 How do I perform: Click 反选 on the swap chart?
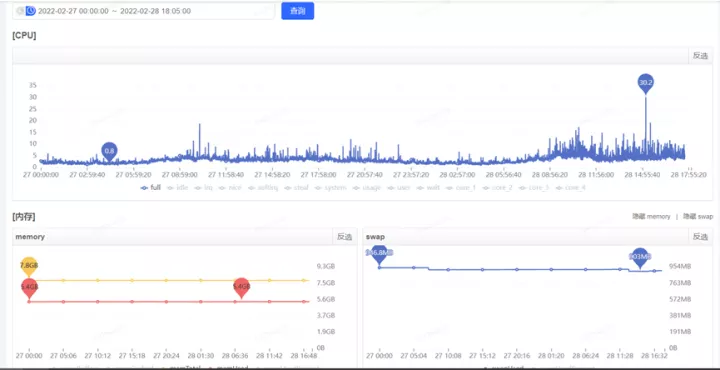click(x=700, y=237)
